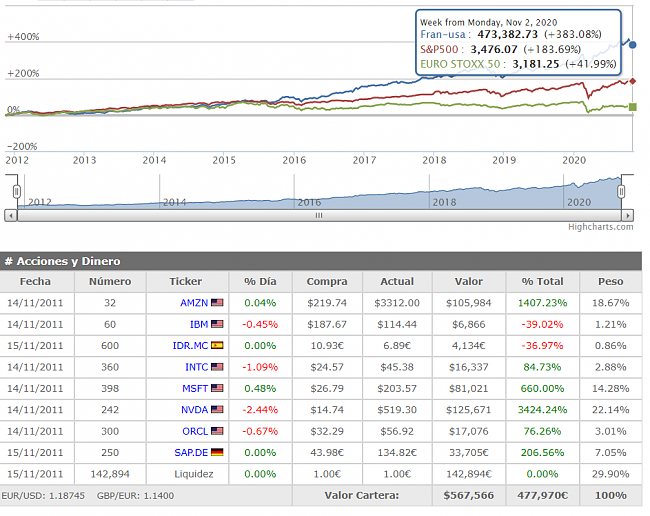Open the NVDA ticker link
650x516 pixels.
point(194,410)
